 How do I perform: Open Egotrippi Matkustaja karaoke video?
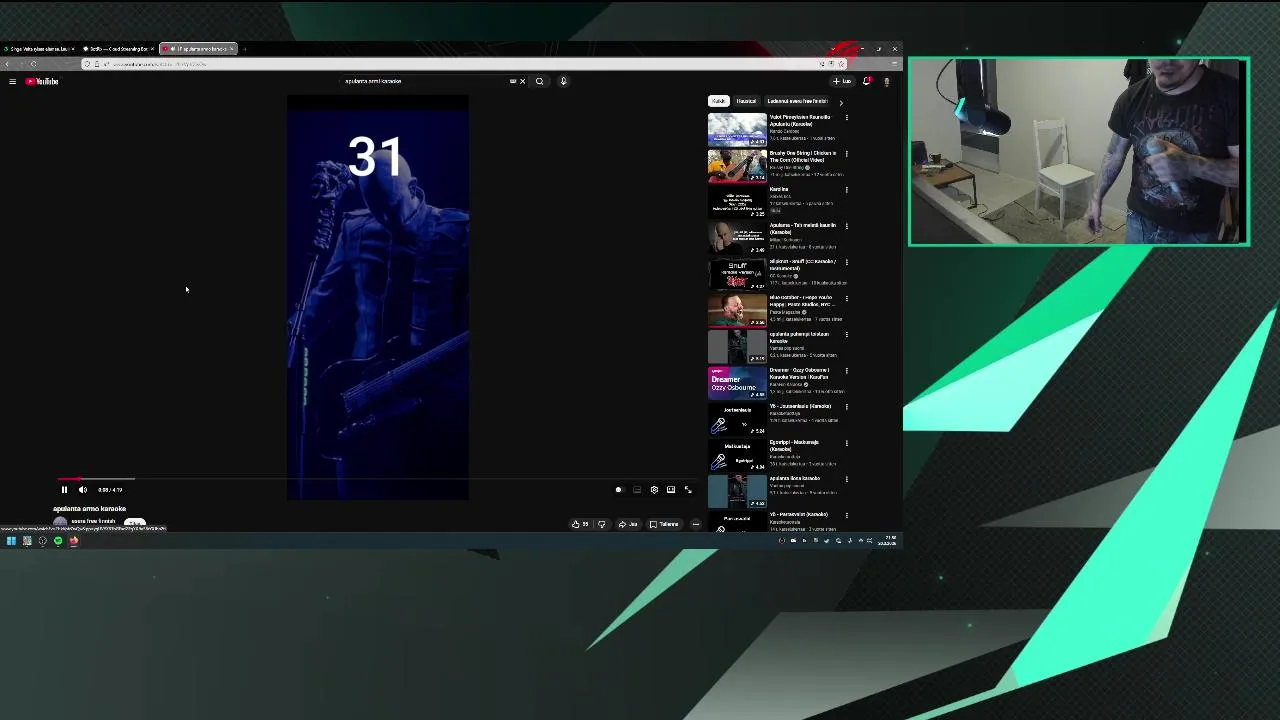pyautogui.click(x=737, y=454)
